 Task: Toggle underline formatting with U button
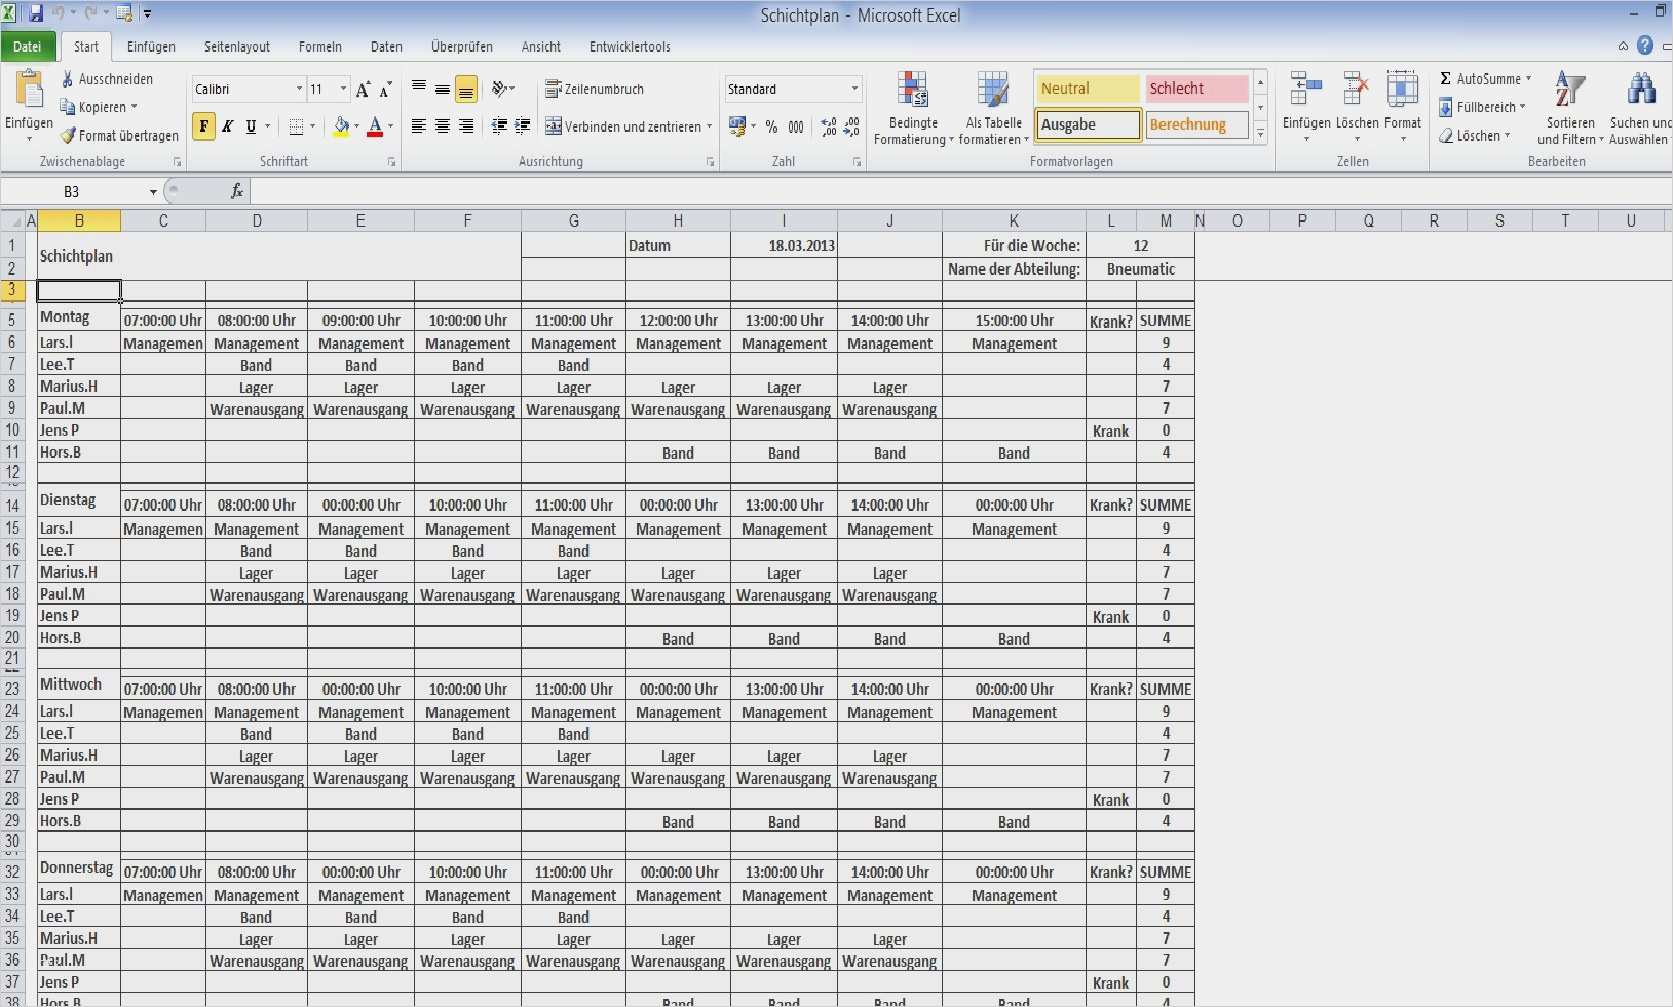pyautogui.click(x=250, y=127)
